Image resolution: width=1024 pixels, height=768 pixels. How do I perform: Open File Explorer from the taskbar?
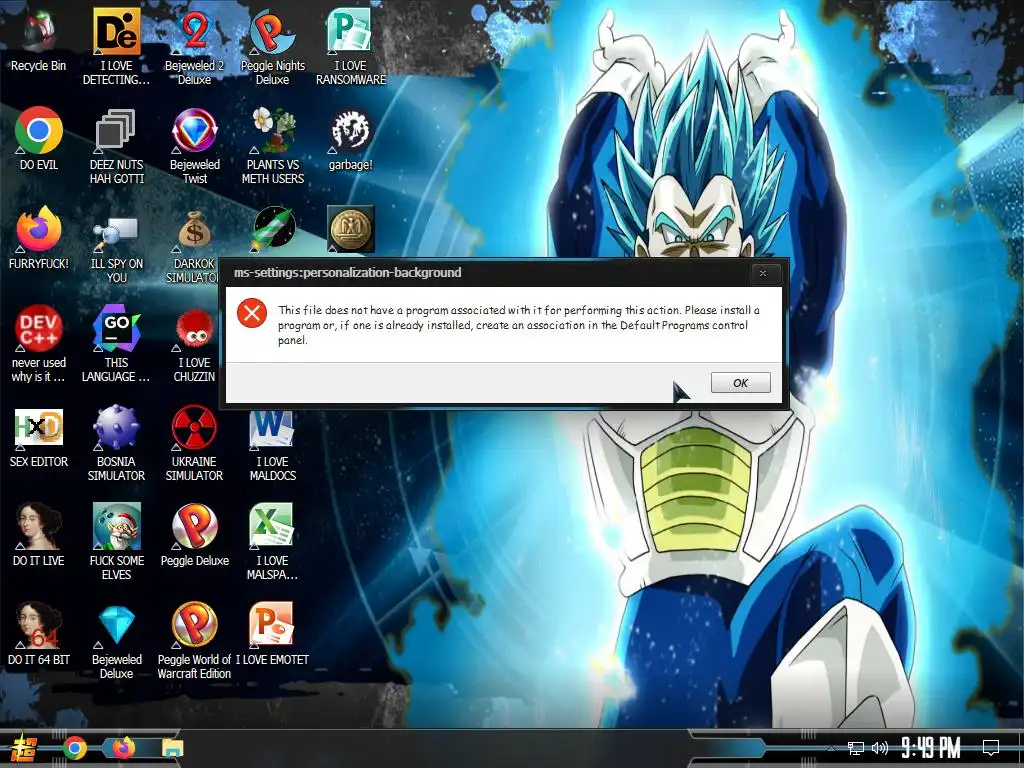tap(172, 748)
